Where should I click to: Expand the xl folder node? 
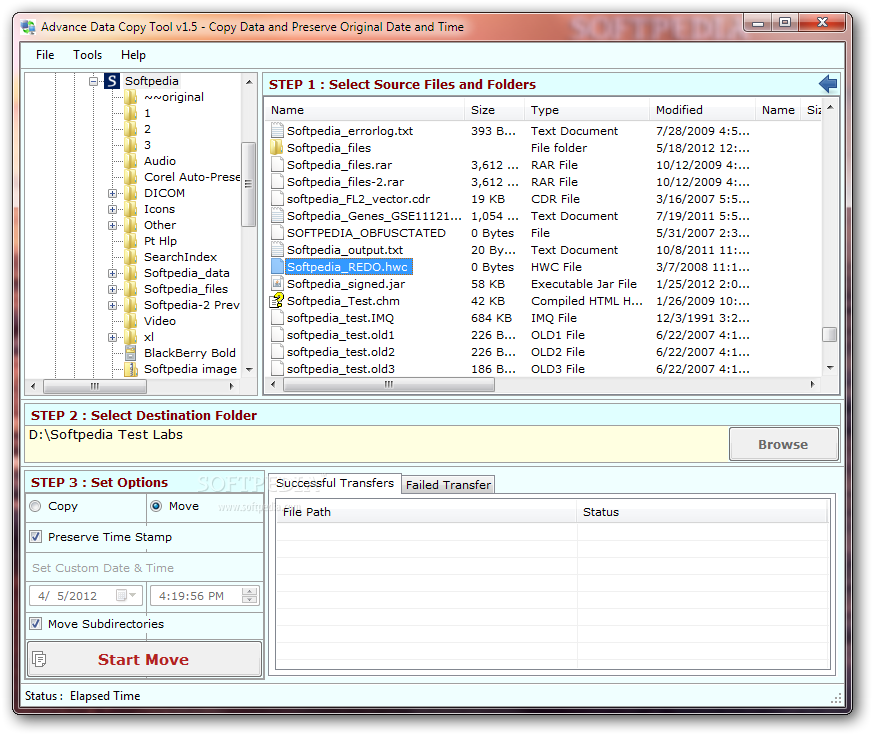[112, 337]
